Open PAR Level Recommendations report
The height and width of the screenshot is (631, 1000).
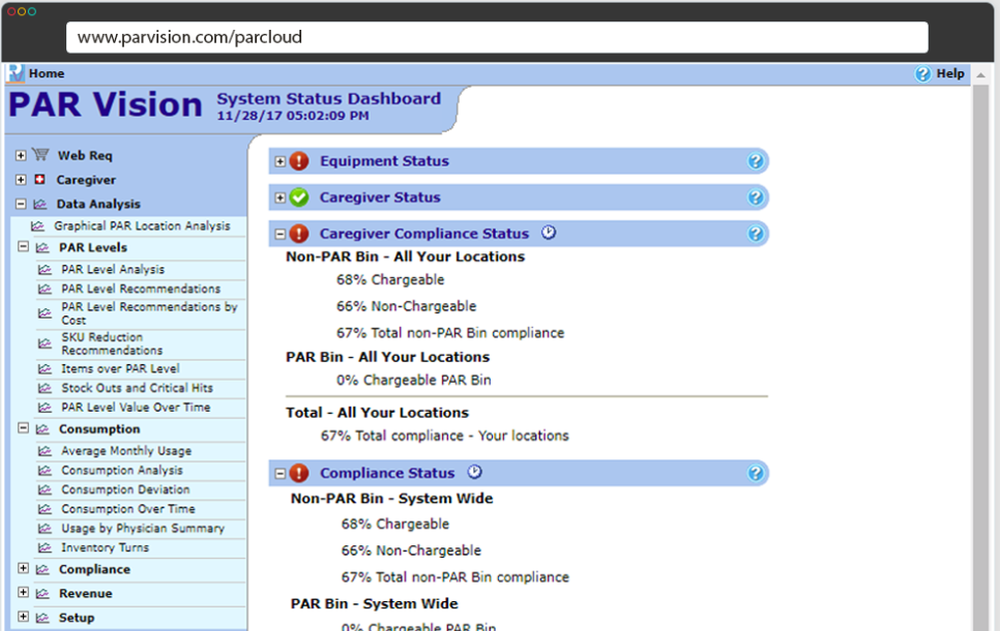click(141, 288)
